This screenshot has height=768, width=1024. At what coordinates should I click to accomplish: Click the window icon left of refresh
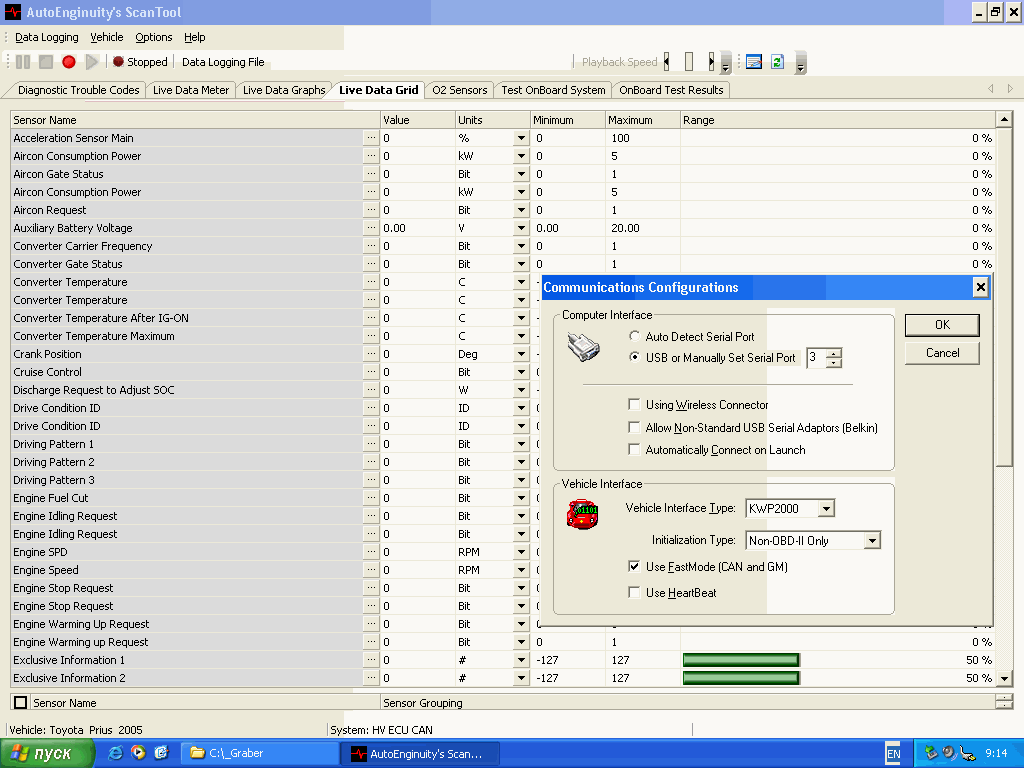pos(754,62)
